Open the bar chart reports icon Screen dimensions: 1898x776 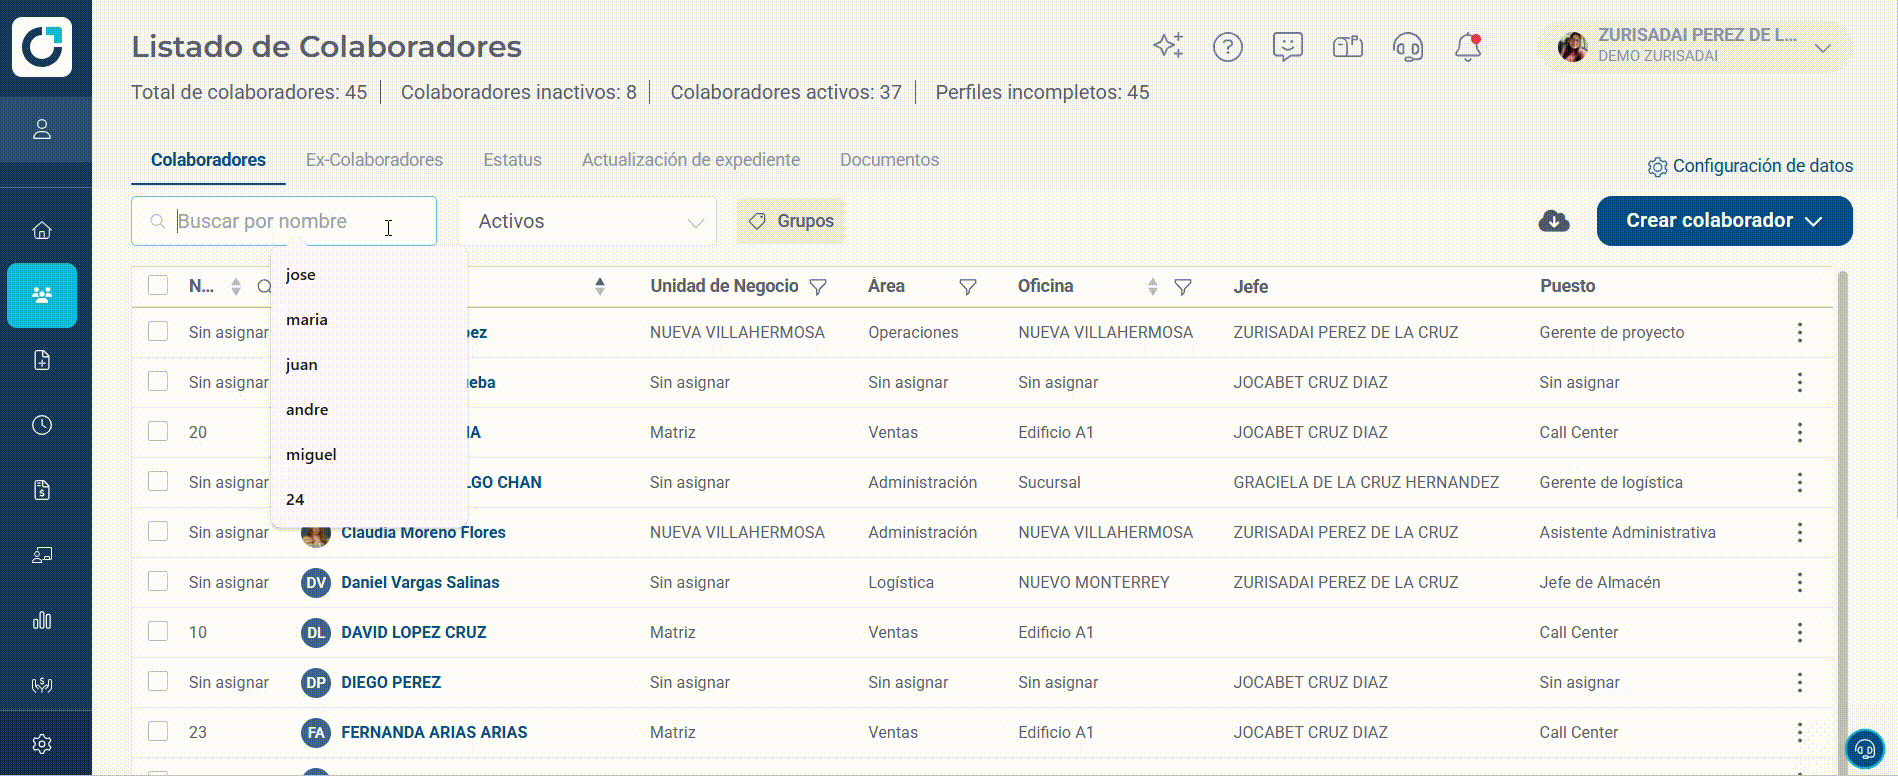coord(42,620)
